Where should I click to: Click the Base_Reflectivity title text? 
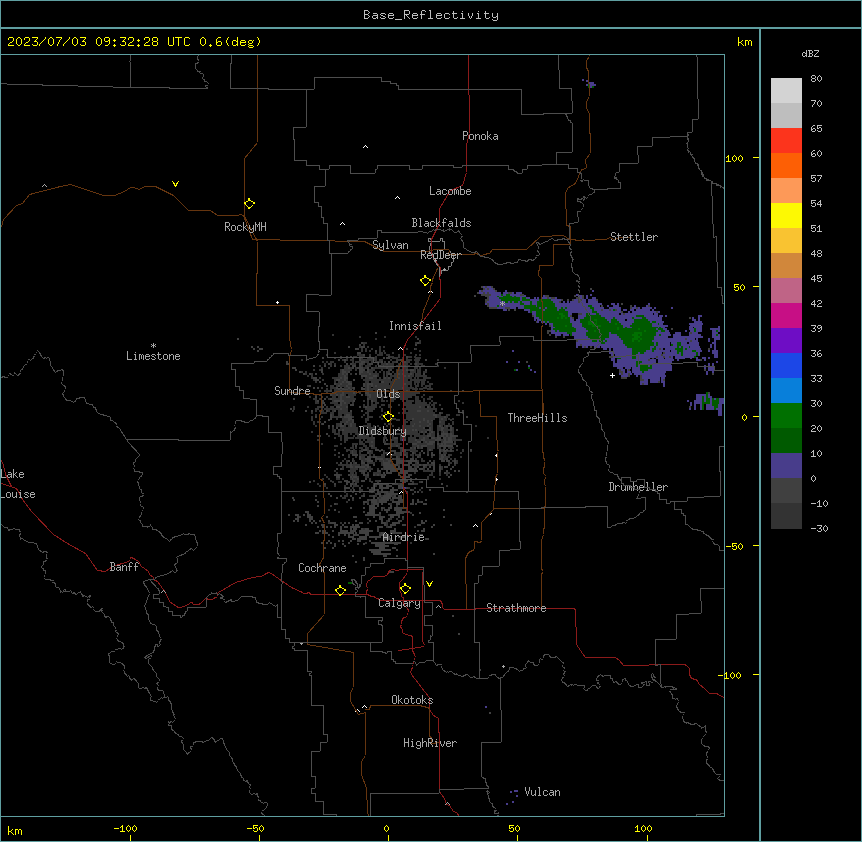(431, 15)
